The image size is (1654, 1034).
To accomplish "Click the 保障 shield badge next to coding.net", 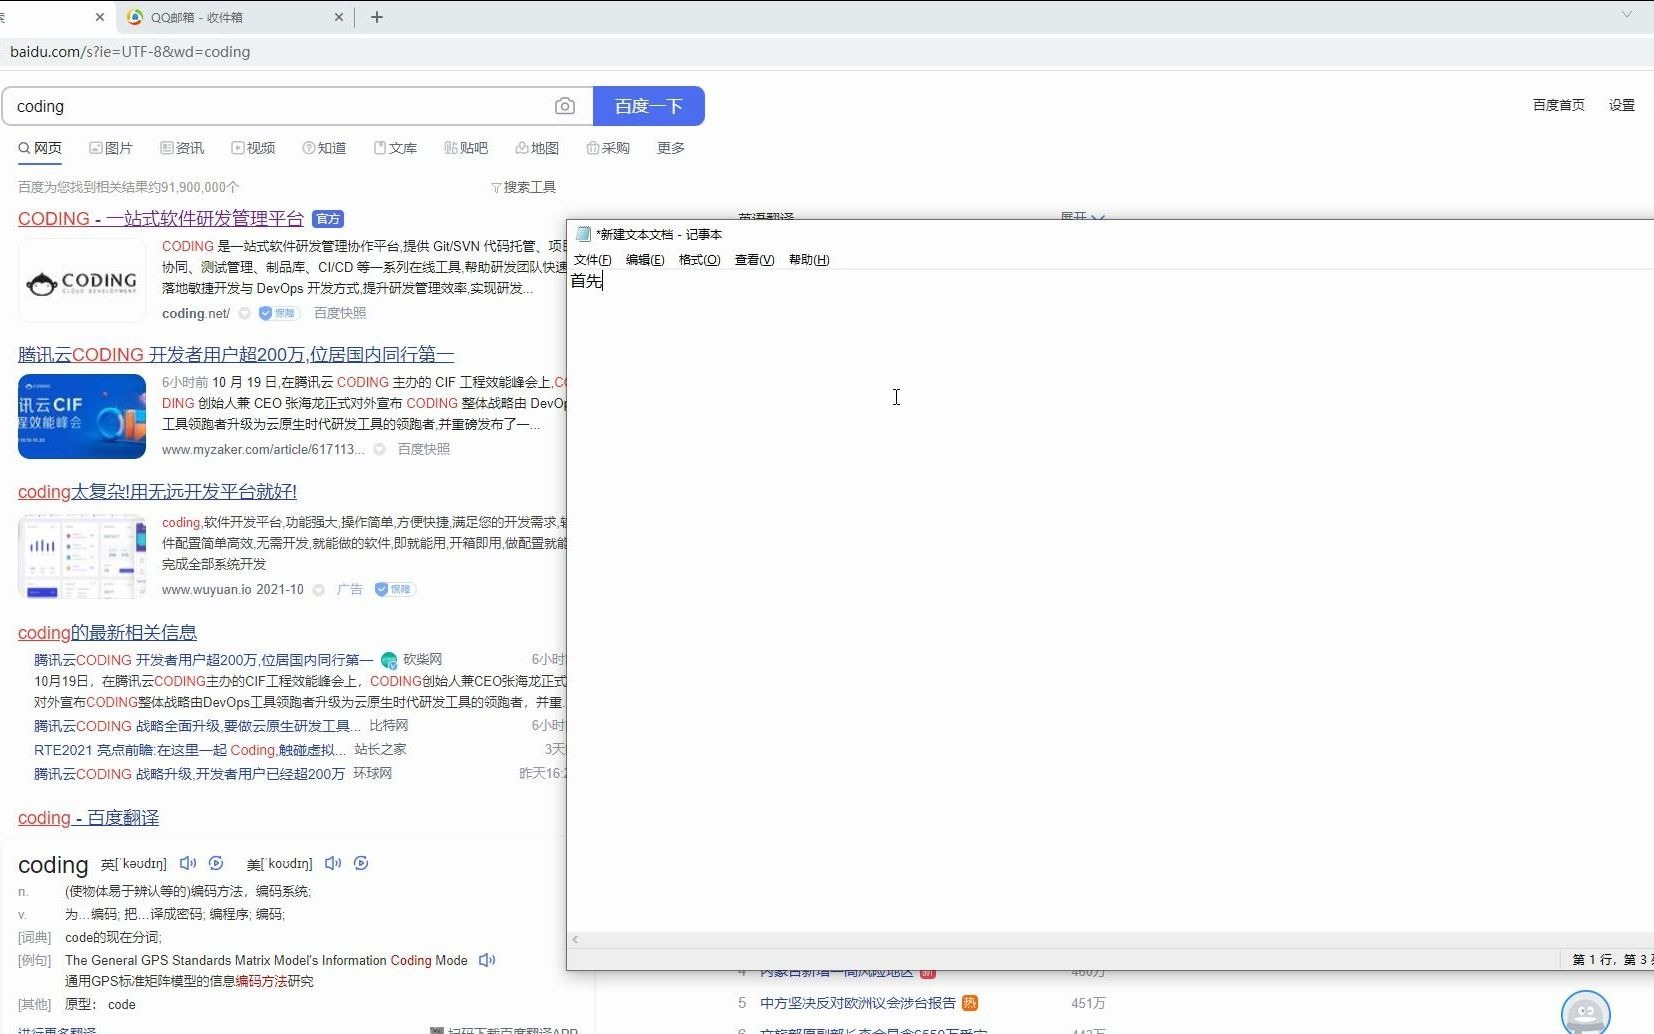I will pyautogui.click(x=278, y=313).
